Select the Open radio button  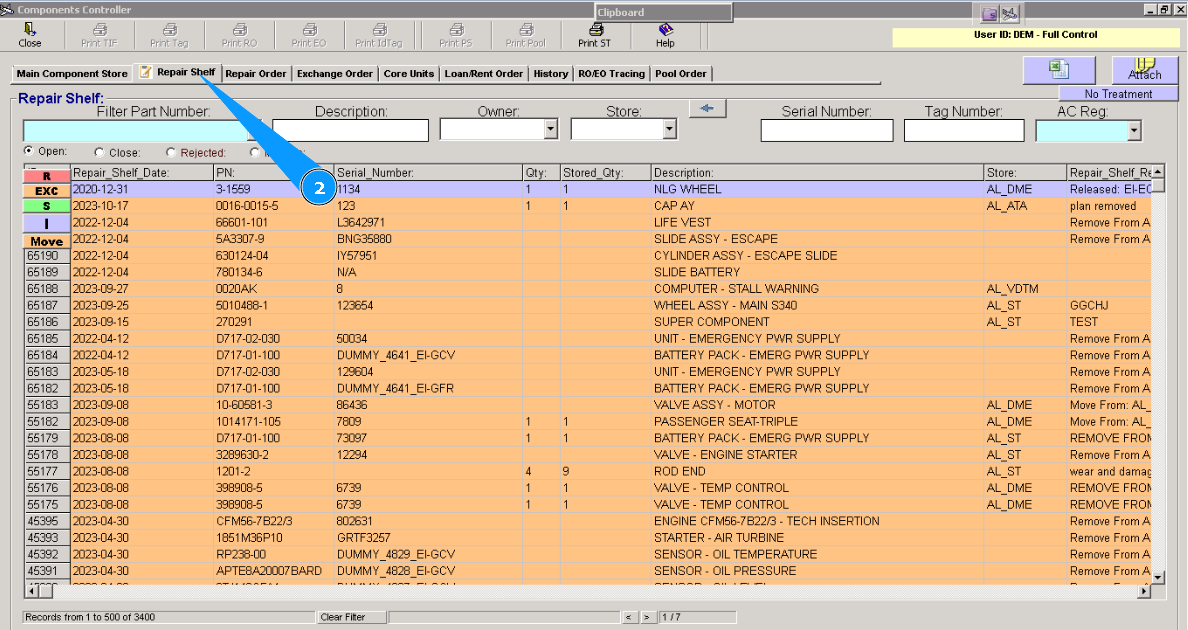tap(29, 152)
